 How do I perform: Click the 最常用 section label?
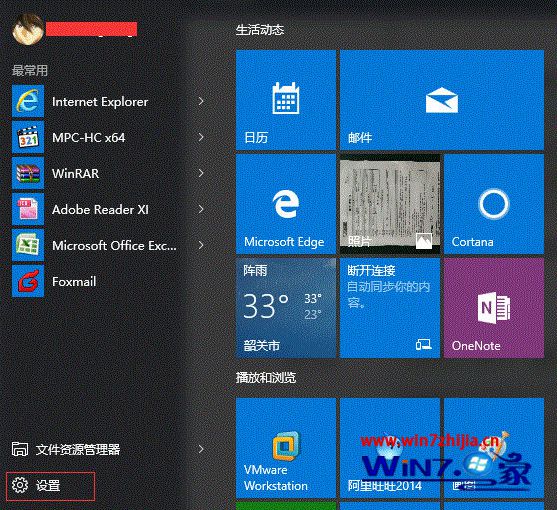point(30,70)
